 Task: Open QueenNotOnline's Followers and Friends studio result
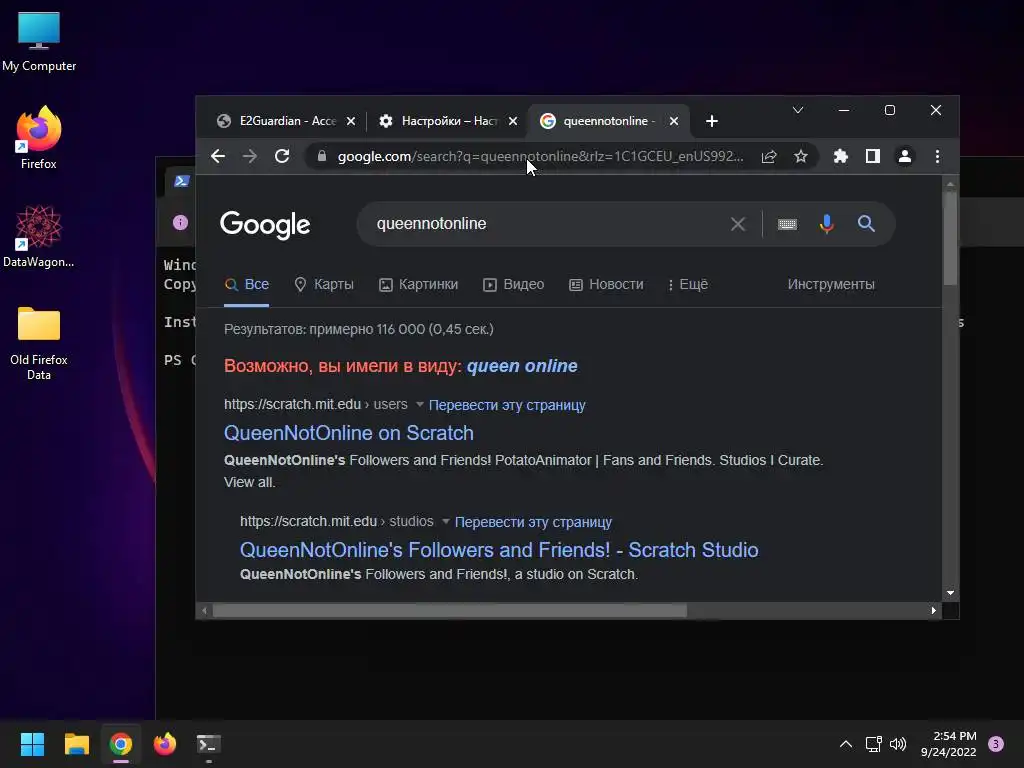499,550
